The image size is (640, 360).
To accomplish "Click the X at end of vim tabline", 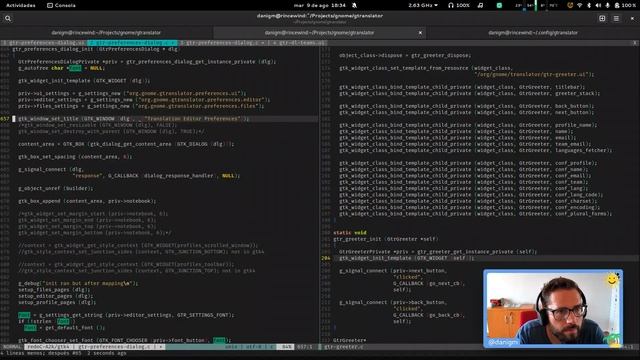I will pos(635,42).
